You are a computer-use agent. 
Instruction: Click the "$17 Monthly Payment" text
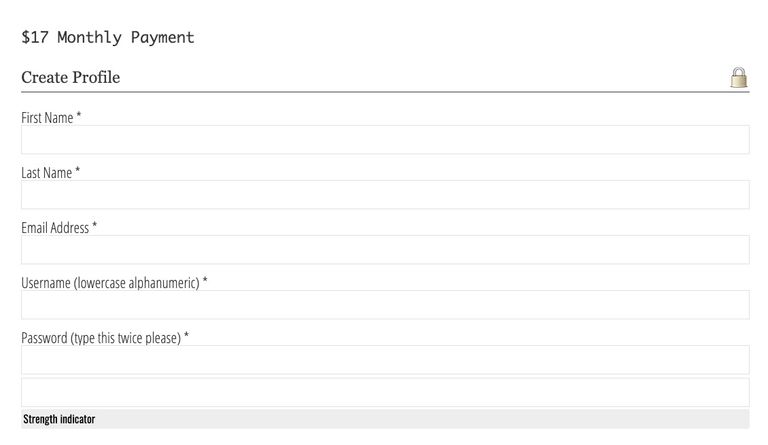[x=108, y=38]
